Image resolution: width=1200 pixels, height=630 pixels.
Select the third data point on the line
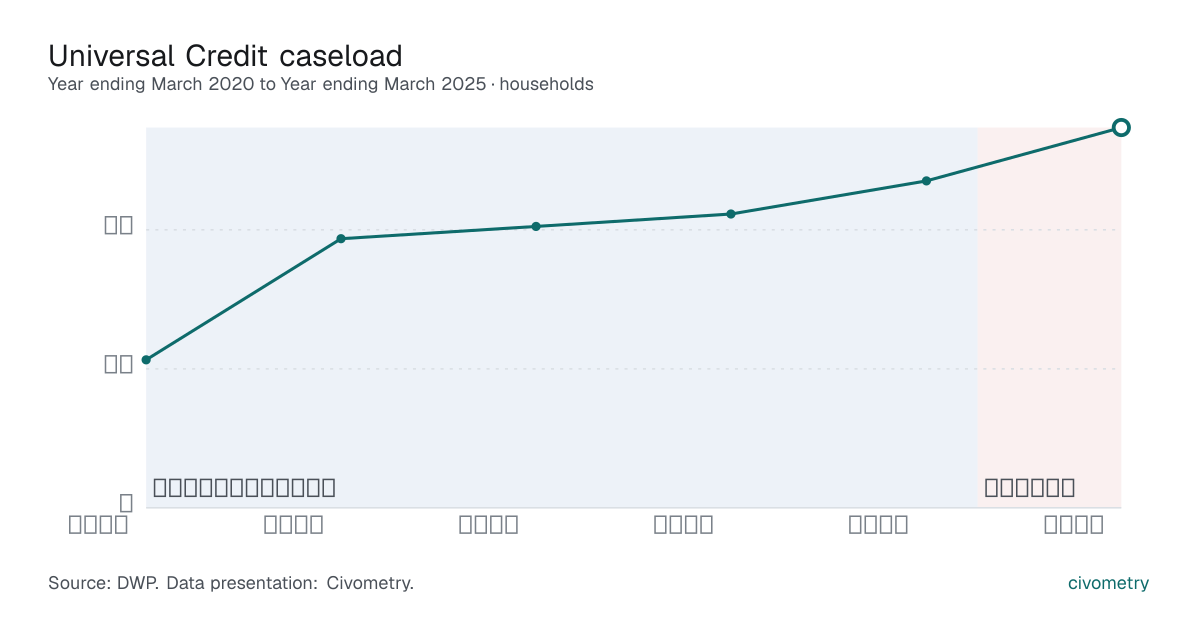click(536, 226)
